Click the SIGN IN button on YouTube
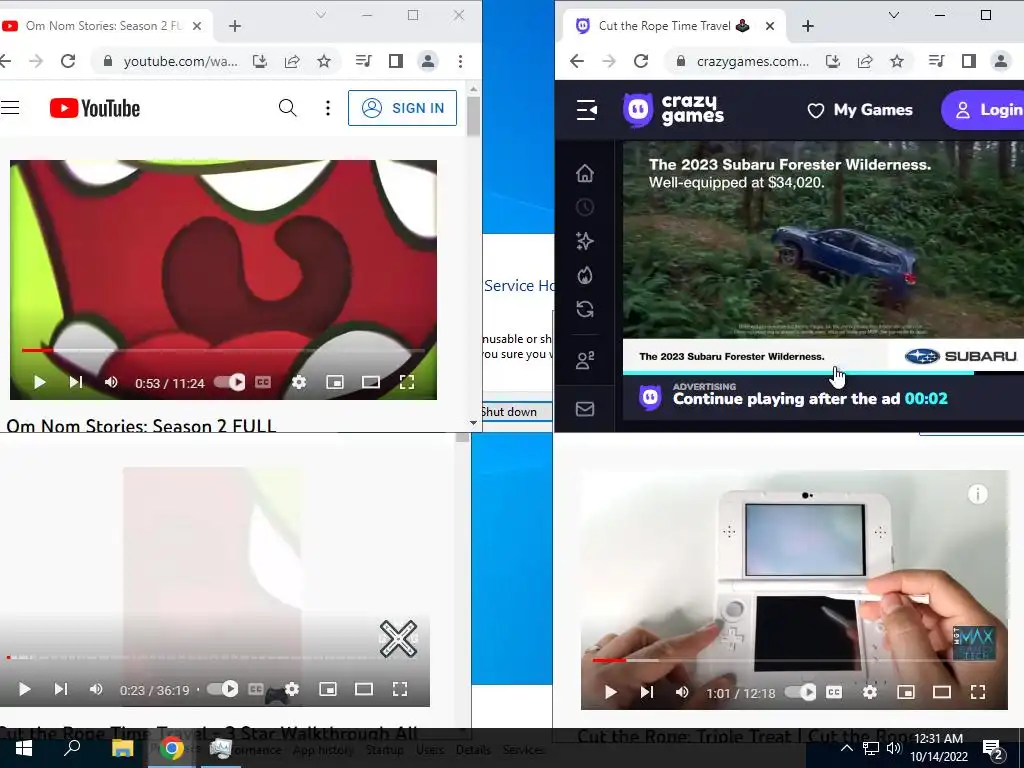 402,108
